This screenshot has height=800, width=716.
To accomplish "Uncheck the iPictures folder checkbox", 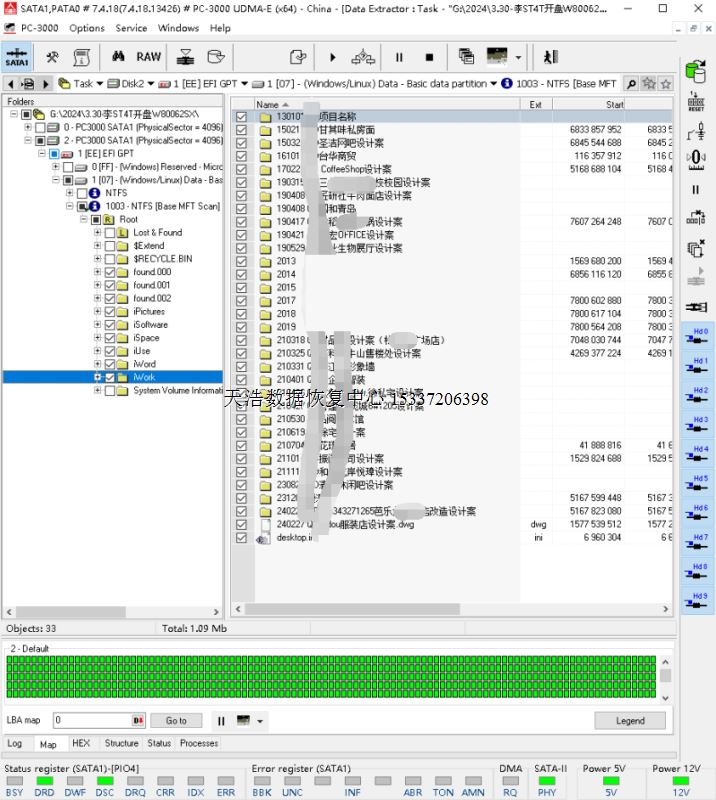I will [x=110, y=311].
